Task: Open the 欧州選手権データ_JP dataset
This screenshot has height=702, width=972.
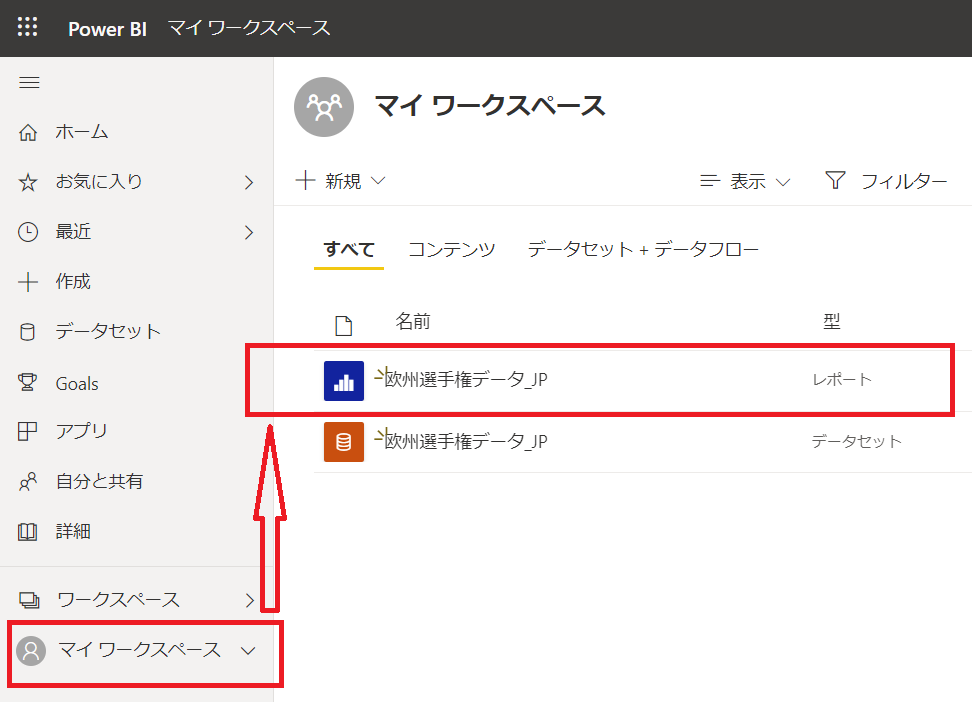Action: 466,441
